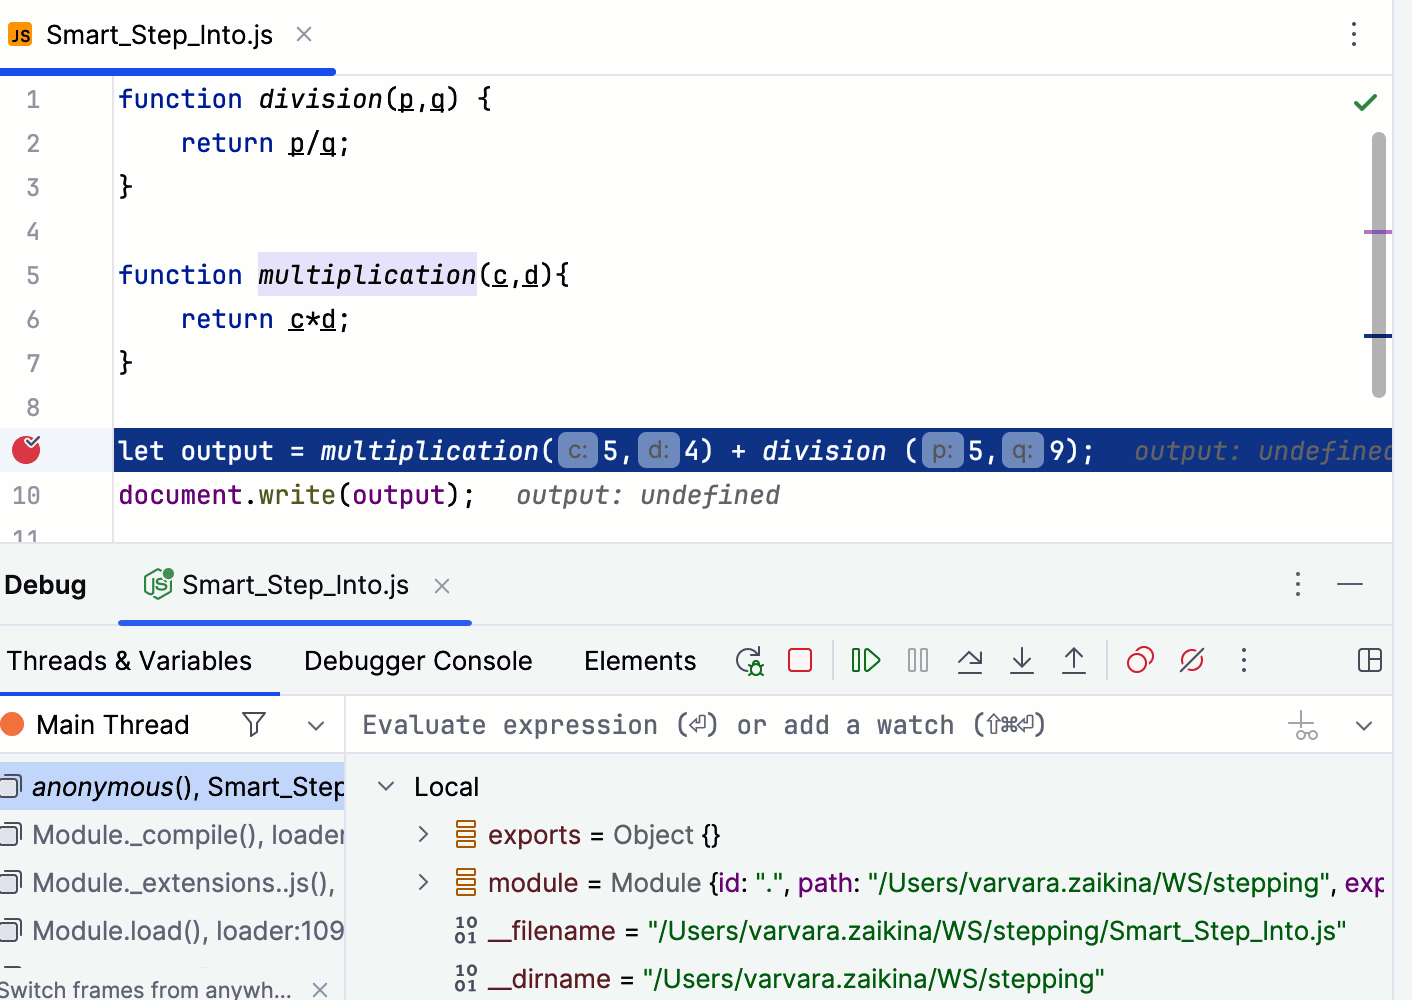This screenshot has width=1412, height=1000.
Task: Open the View Breakpoints dialog icon
Action: (1140, 660)
